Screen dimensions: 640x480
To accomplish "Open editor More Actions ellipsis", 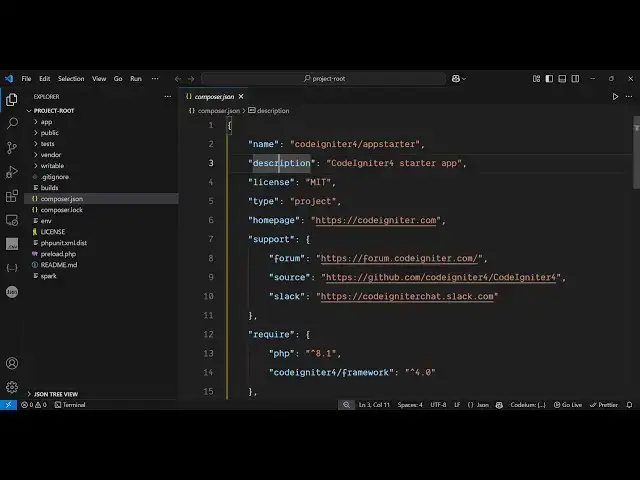I will click(629, 97).
